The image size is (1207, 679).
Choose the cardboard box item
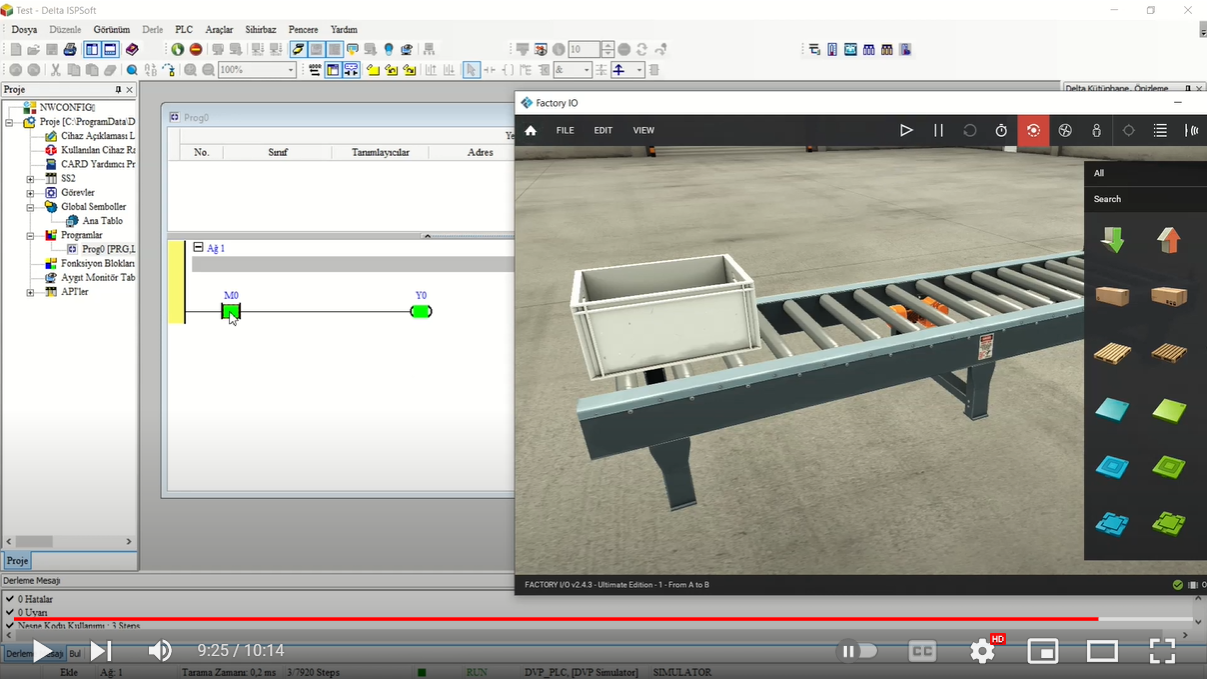1112,295
